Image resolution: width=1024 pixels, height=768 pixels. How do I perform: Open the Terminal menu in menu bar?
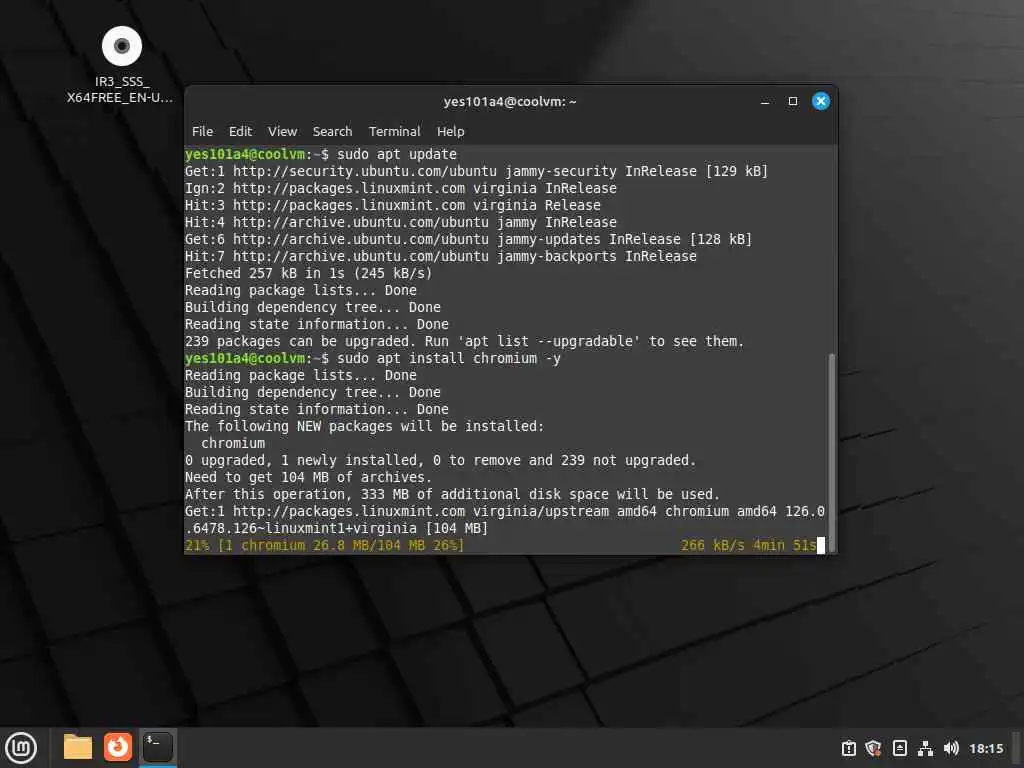(x=394, y=131)
